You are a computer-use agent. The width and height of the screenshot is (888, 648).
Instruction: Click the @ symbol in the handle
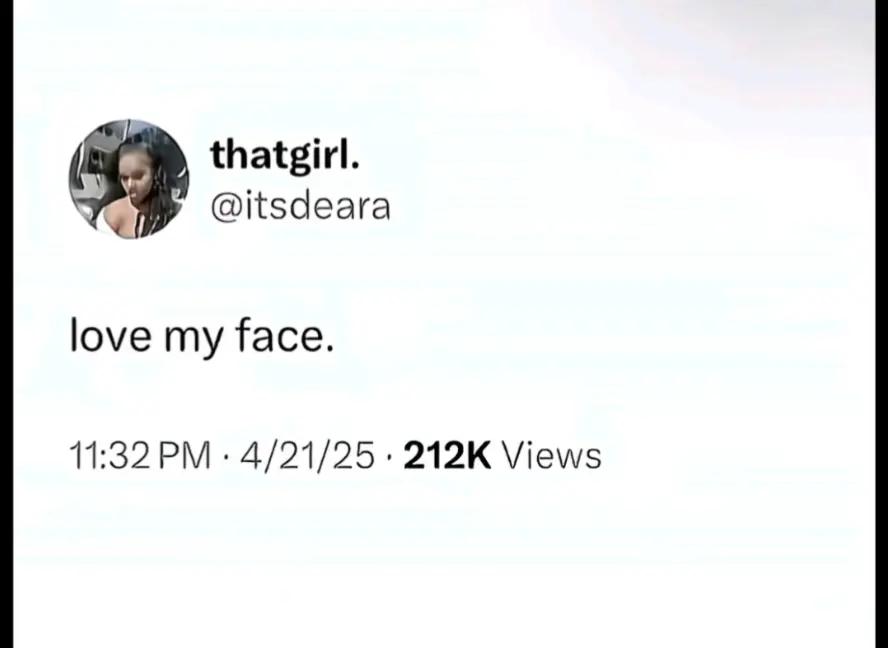click(226, 207)
